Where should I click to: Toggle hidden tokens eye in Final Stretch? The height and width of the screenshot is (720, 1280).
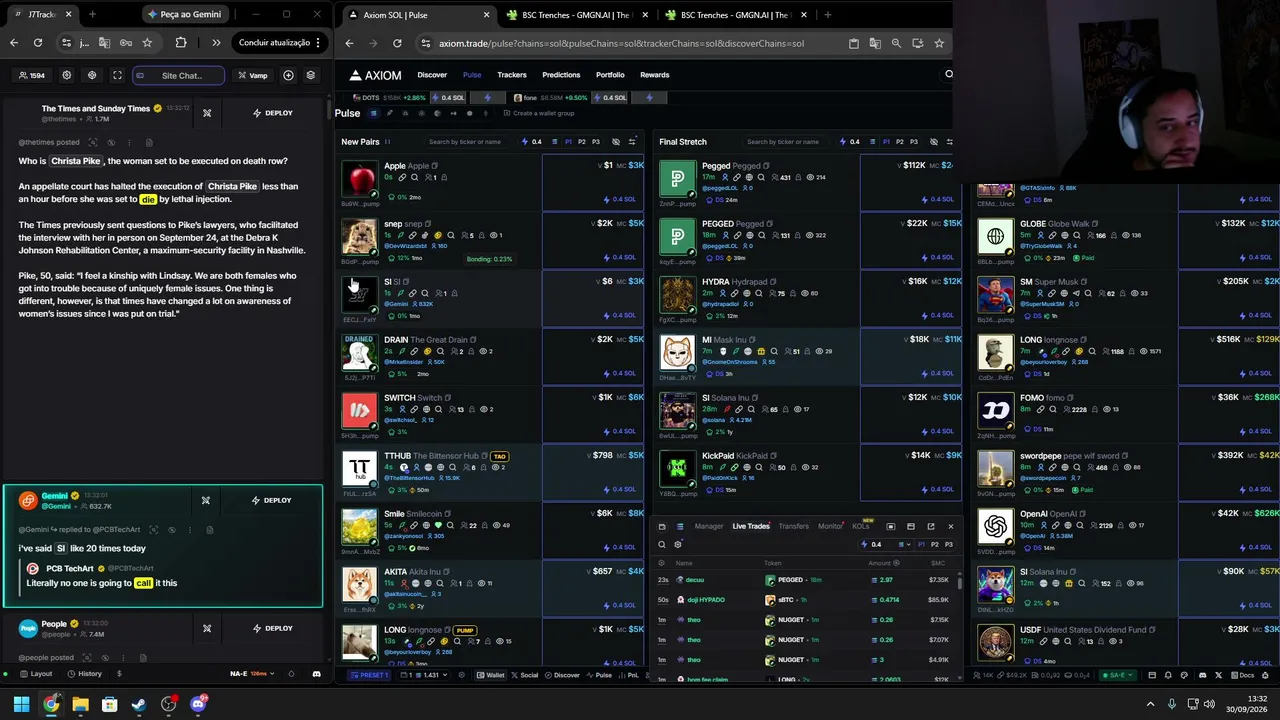(x=934, y=142)
